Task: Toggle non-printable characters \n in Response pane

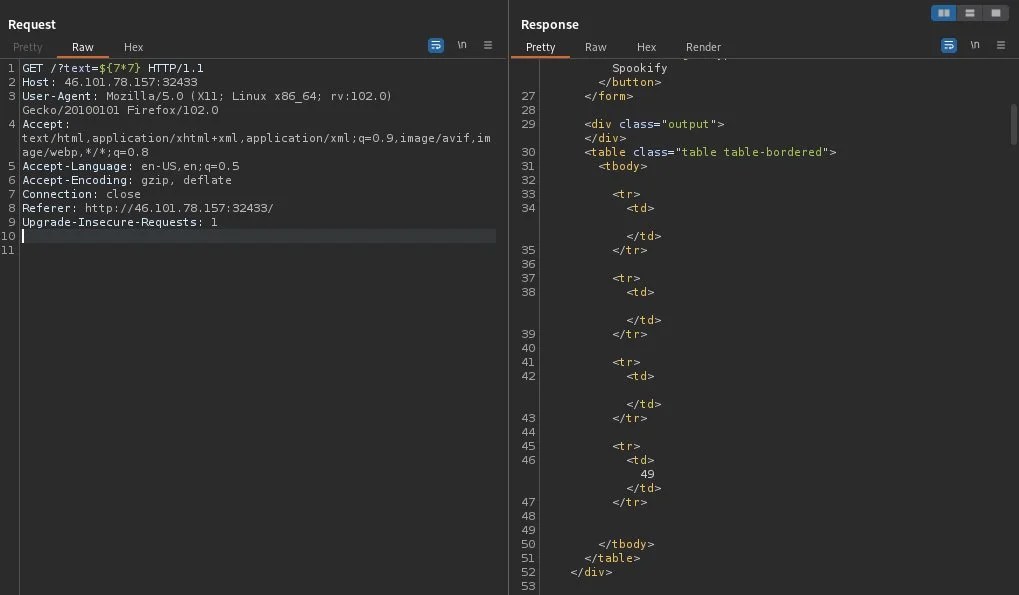Action: (x=975, y=45)
